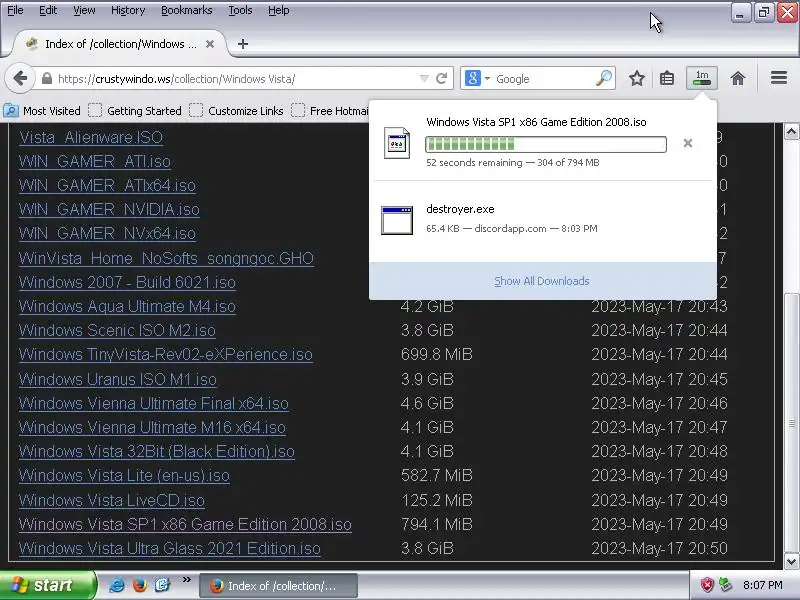Open WIN_GAMER_ATI.iso link
This screenshot has width=800, height=600.
pyautogui.click(x=94, y=161)
